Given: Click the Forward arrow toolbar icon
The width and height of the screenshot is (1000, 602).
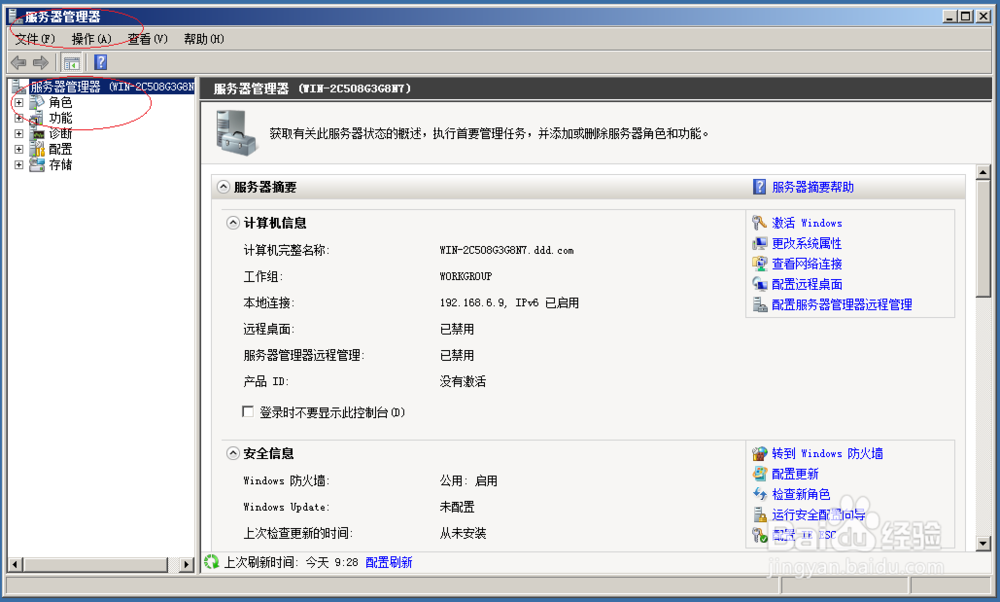Looking at the screenshot, I should pos(41,62).
